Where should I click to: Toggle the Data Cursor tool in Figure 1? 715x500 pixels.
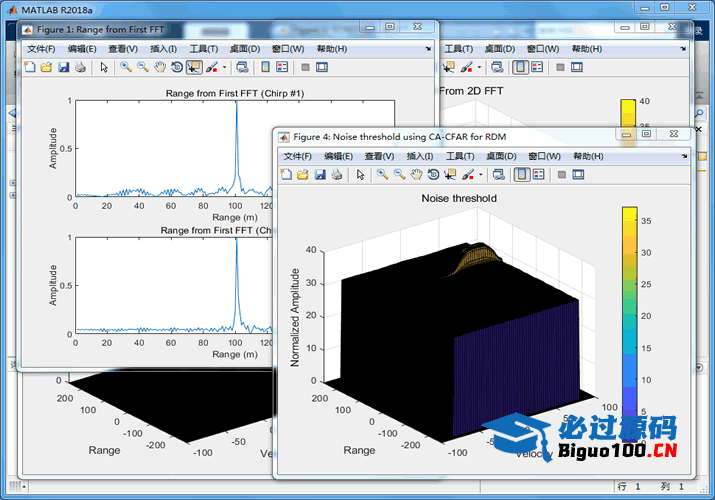194,67
